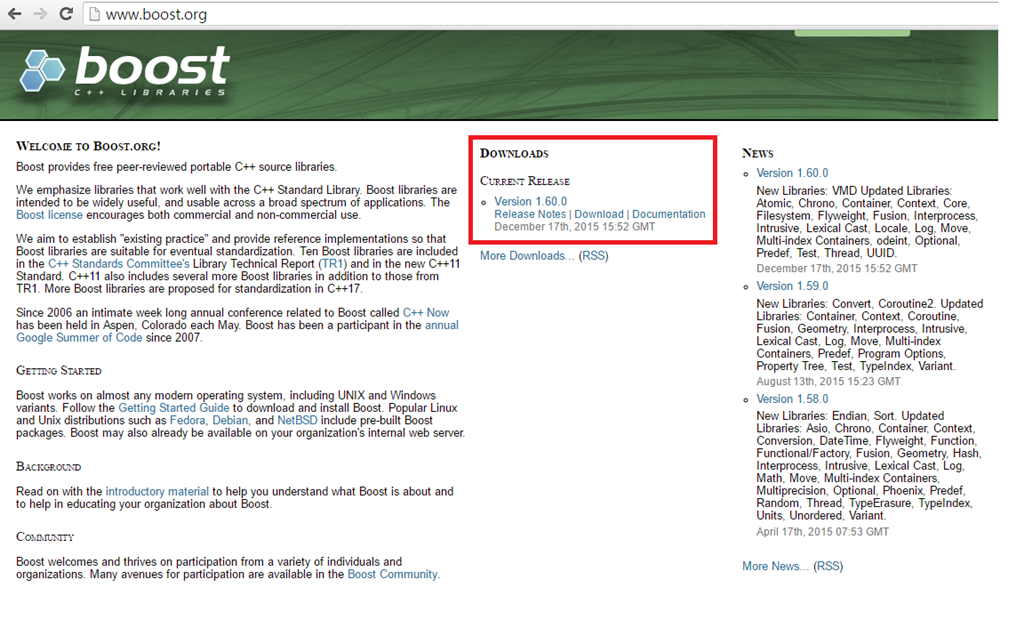Screen dimensions: 1024x636
Task: Open the Boost Community link
Action: pyautogui.click(x=392, y=575)
